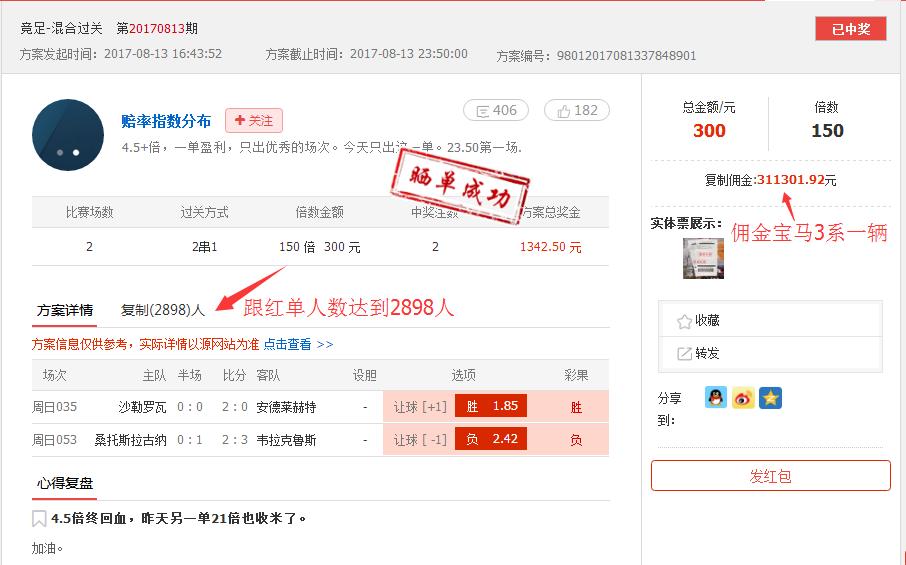Click away team 安德莱赫特

coord(286,407)
